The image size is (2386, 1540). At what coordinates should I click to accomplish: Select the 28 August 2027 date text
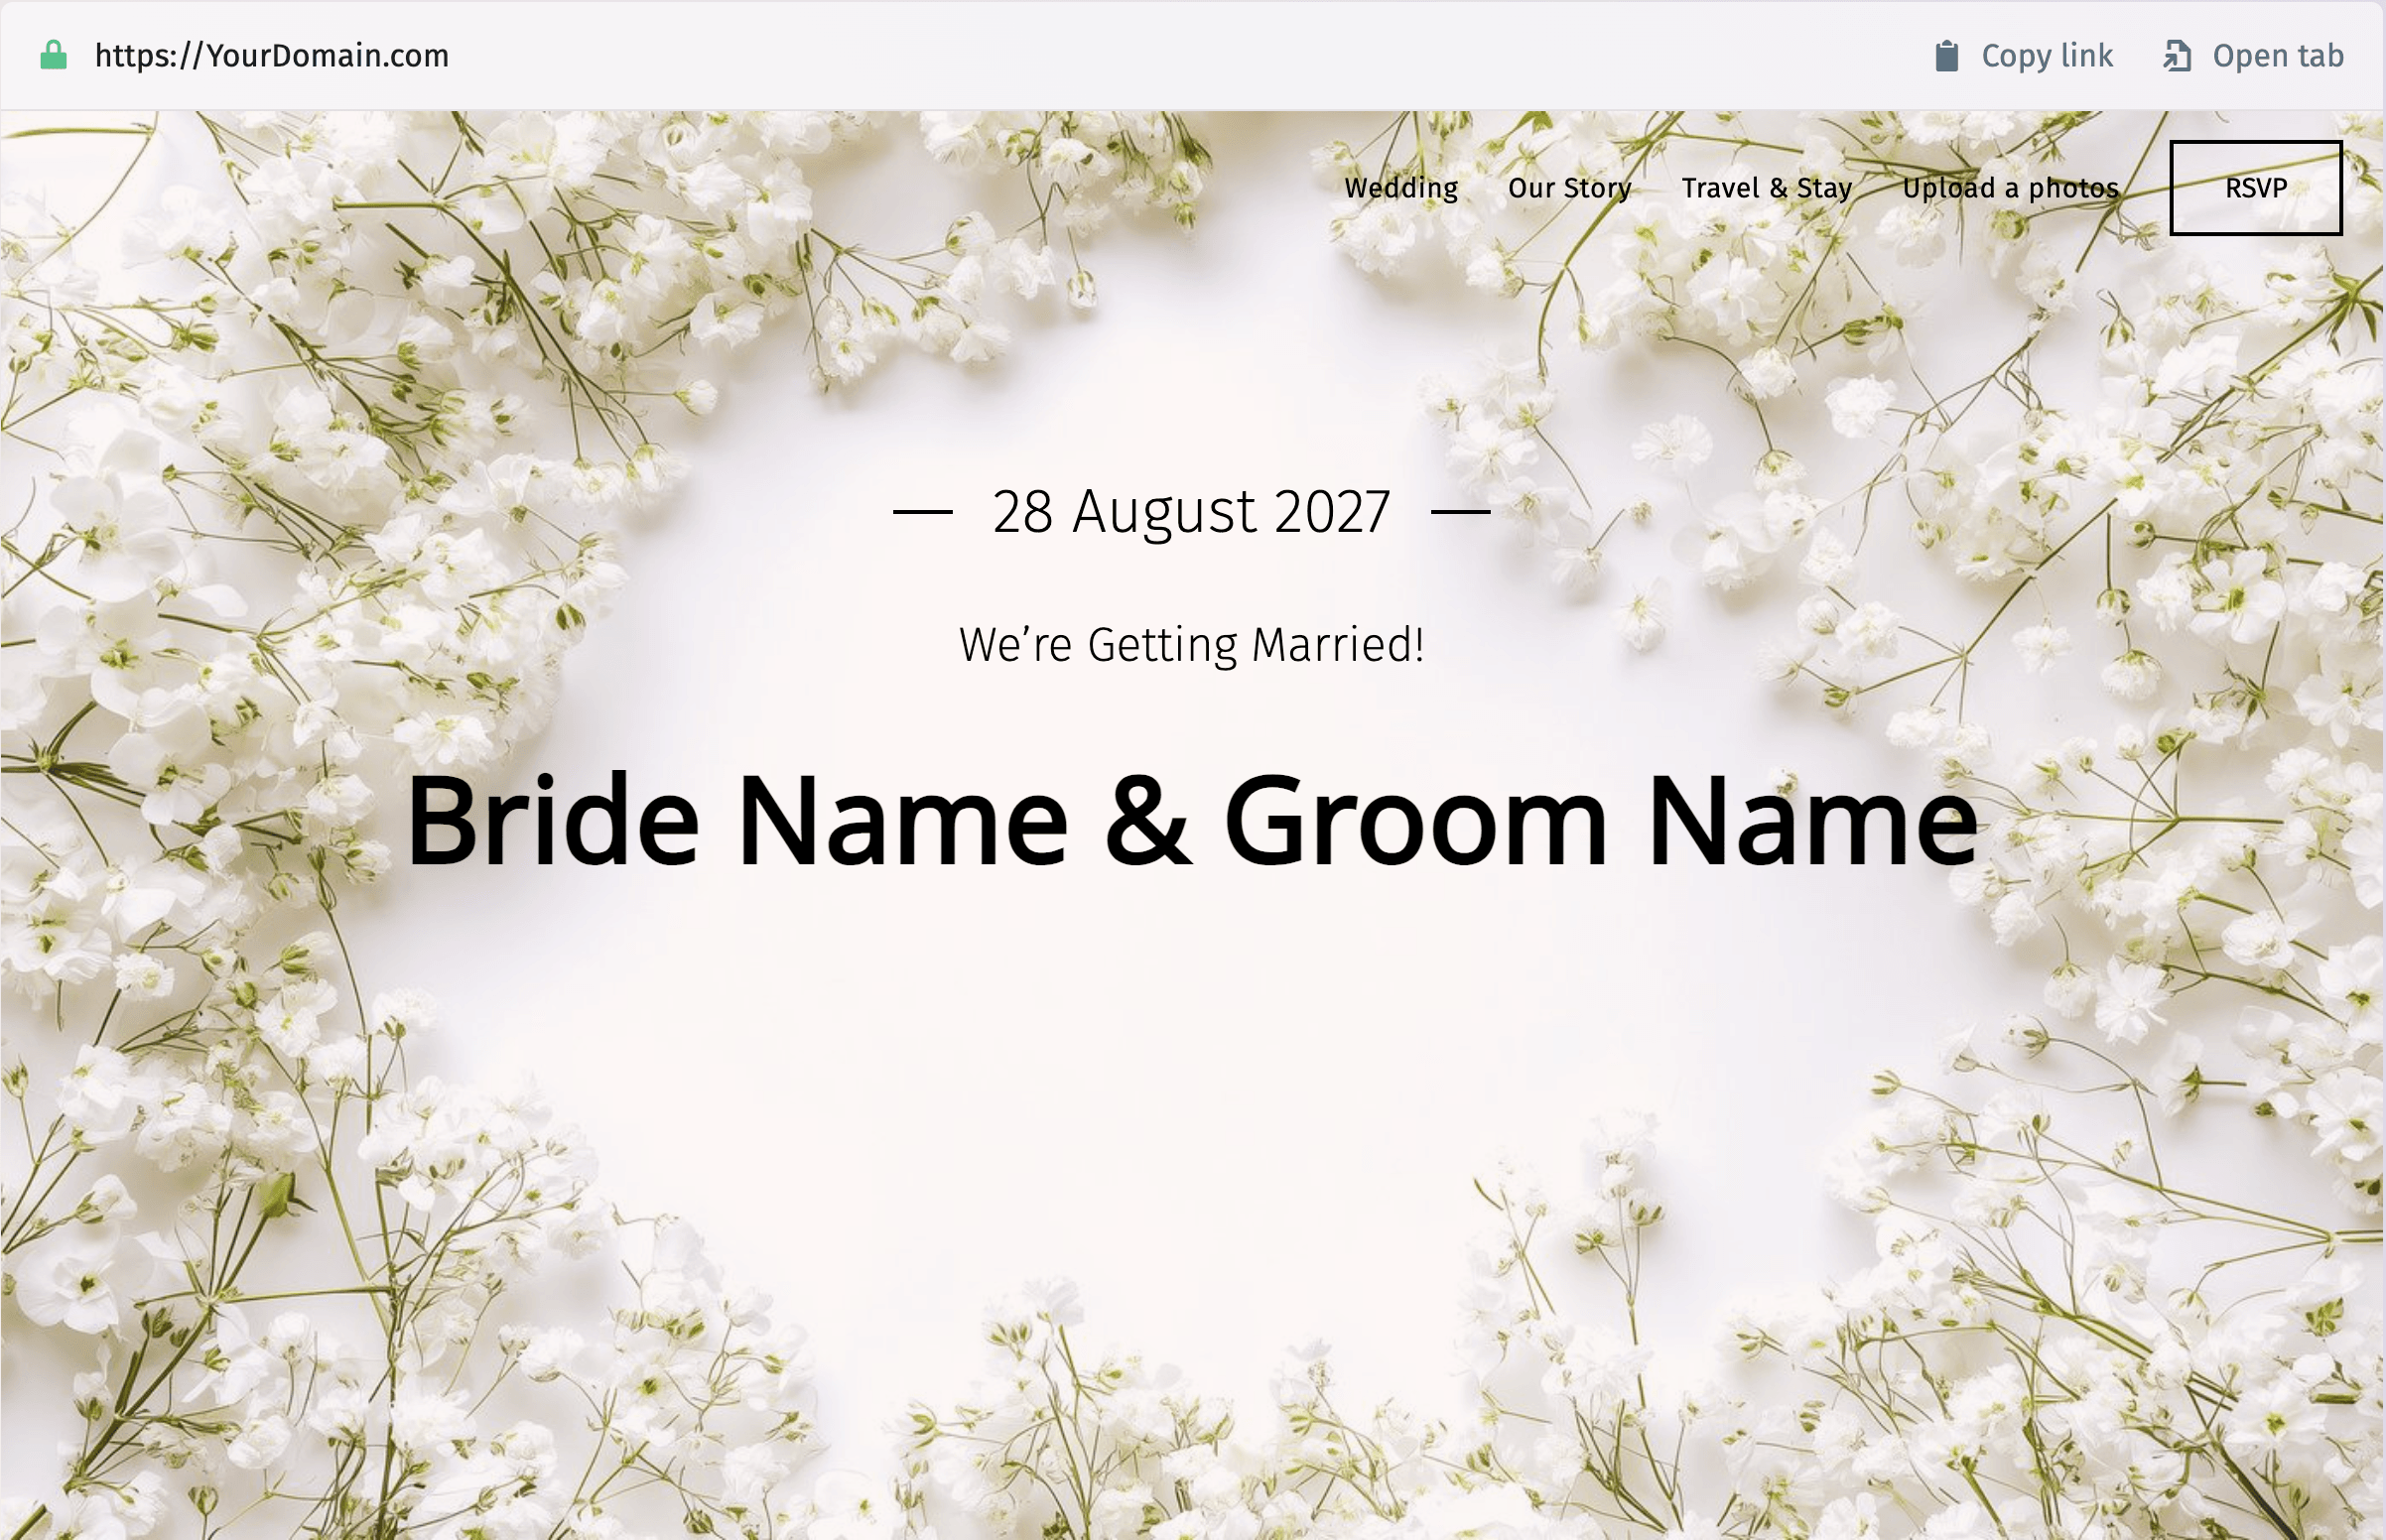[1191, 512]
